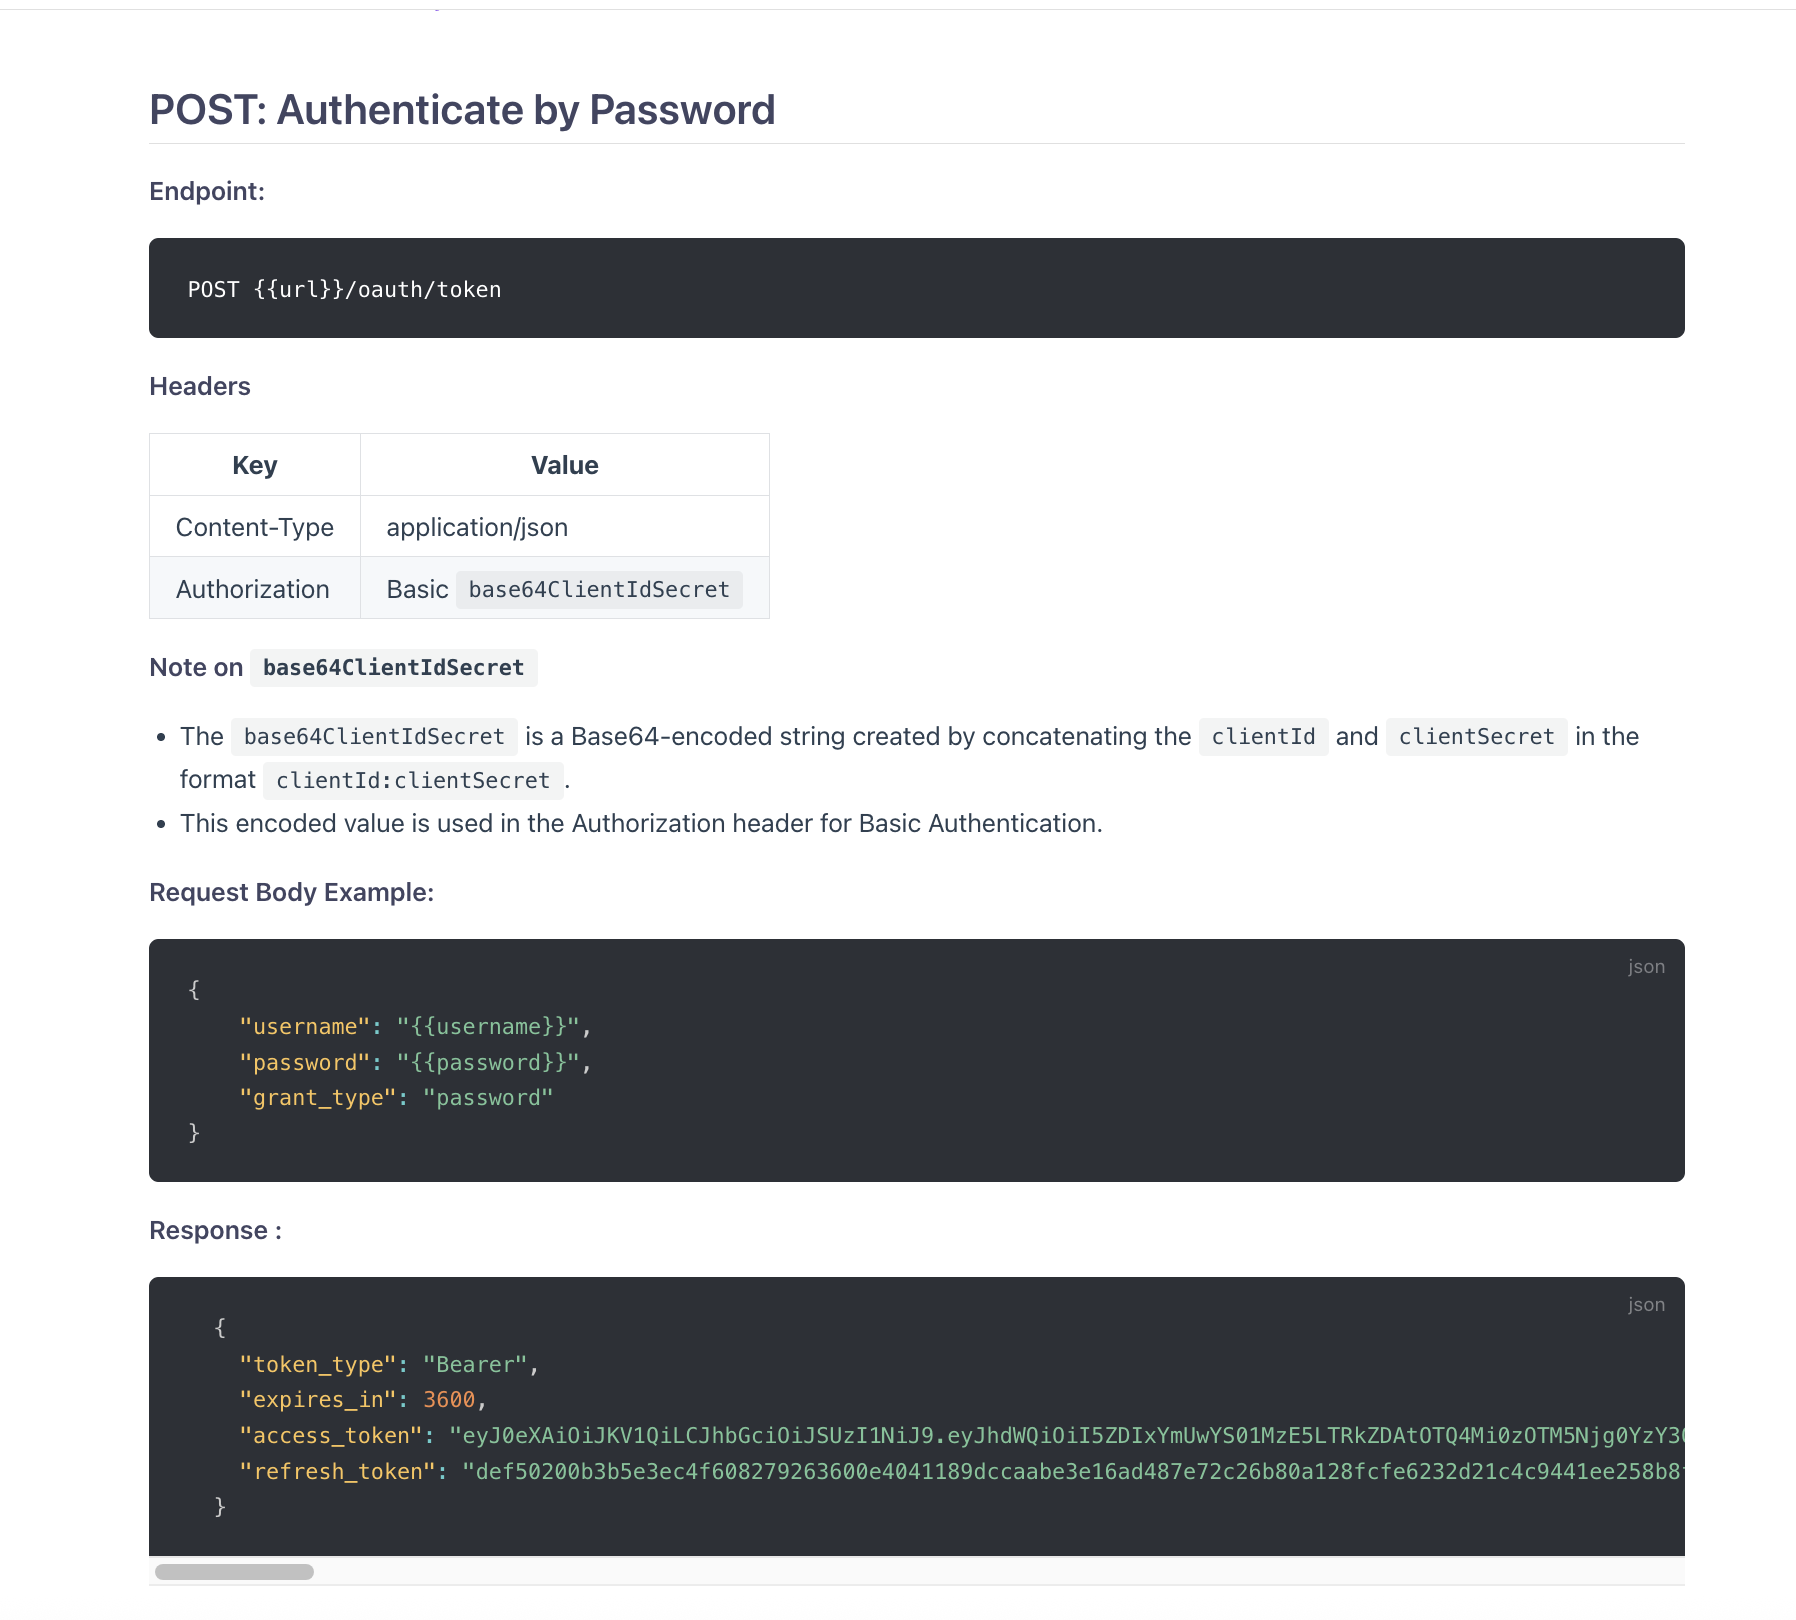Select the clientId:clientSecret format code
This screenshot has width=1796, height=1620.
point(413,780)
